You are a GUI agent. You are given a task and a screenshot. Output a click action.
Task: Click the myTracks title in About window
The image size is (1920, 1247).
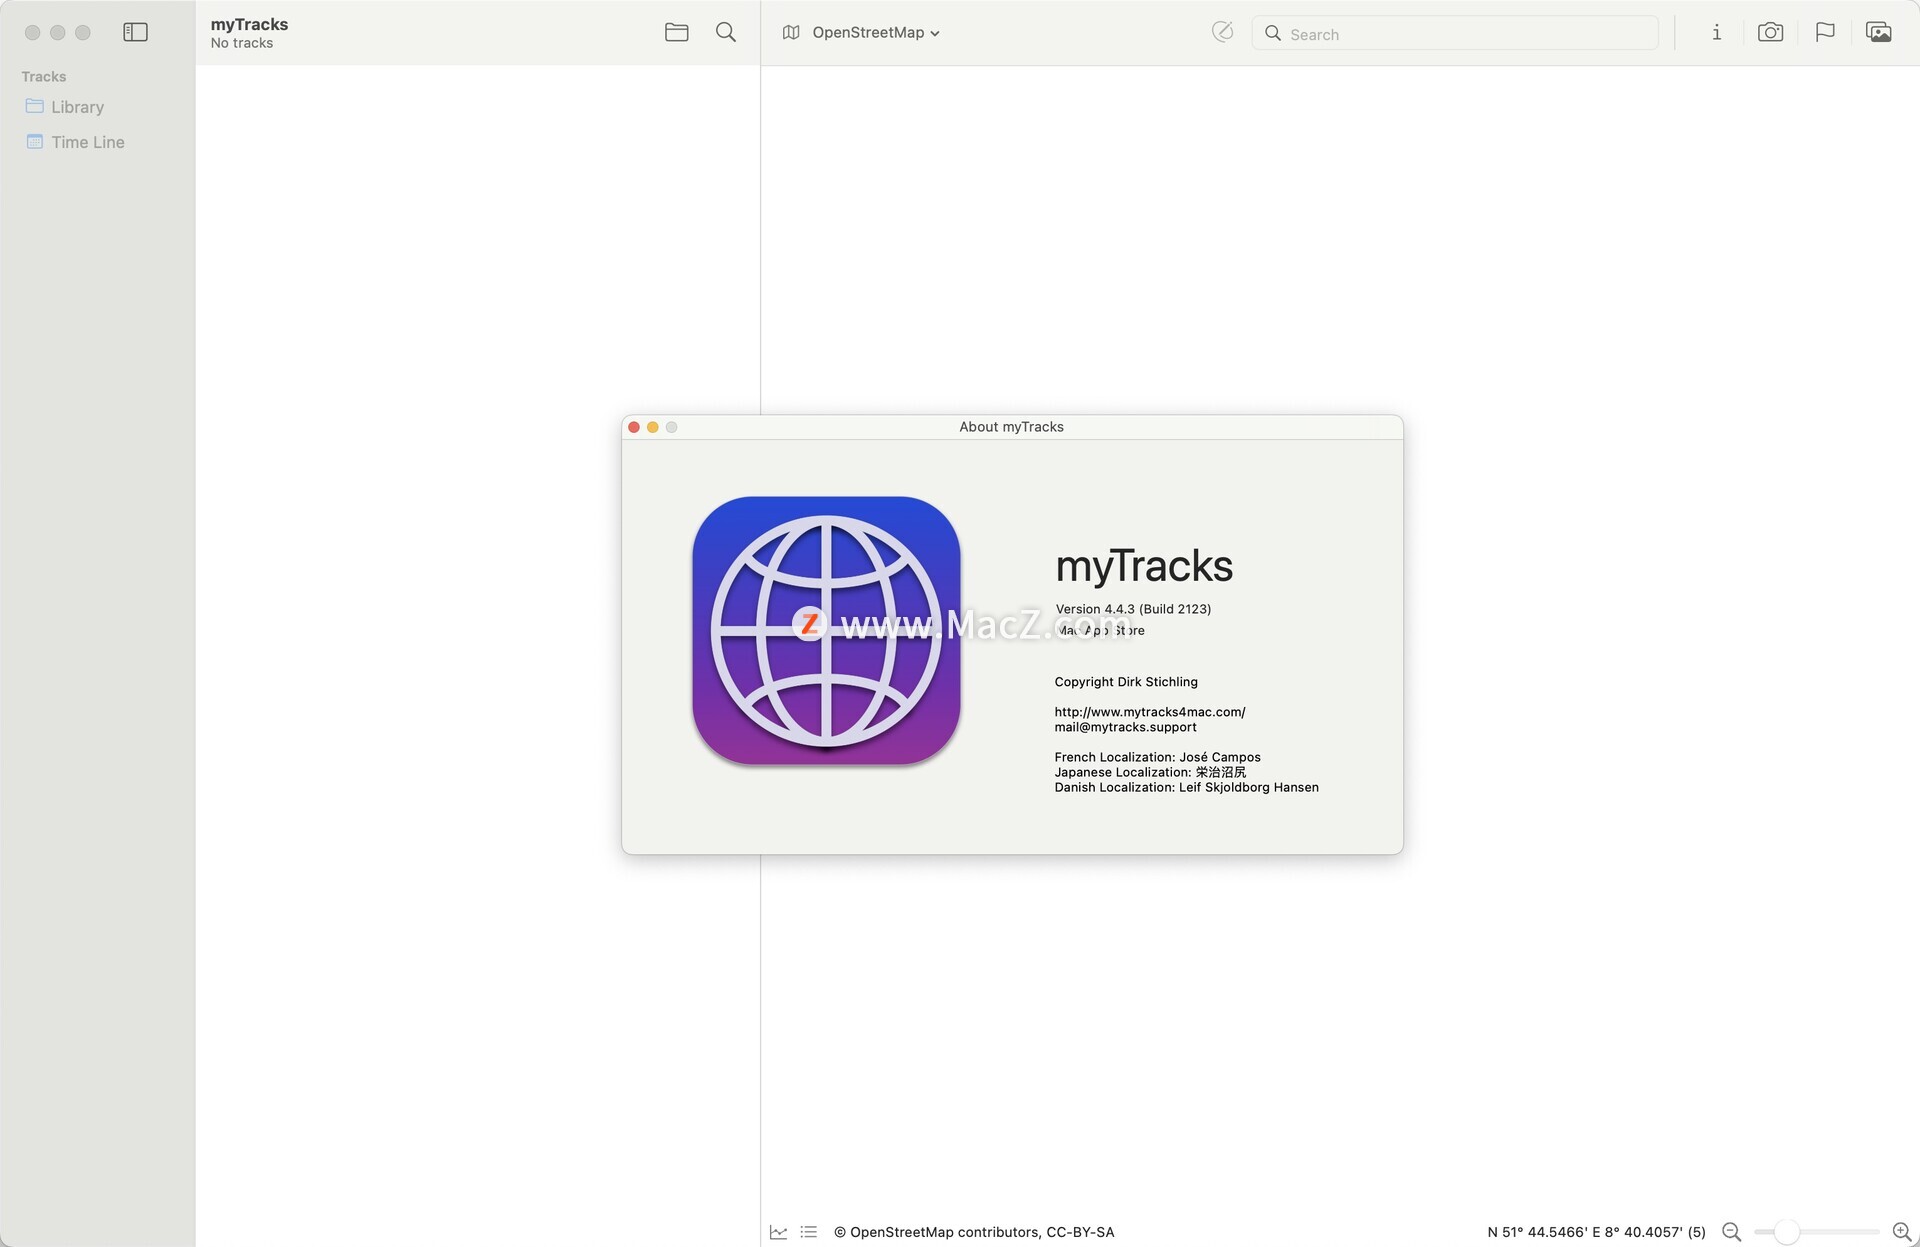click(1144, 566)
